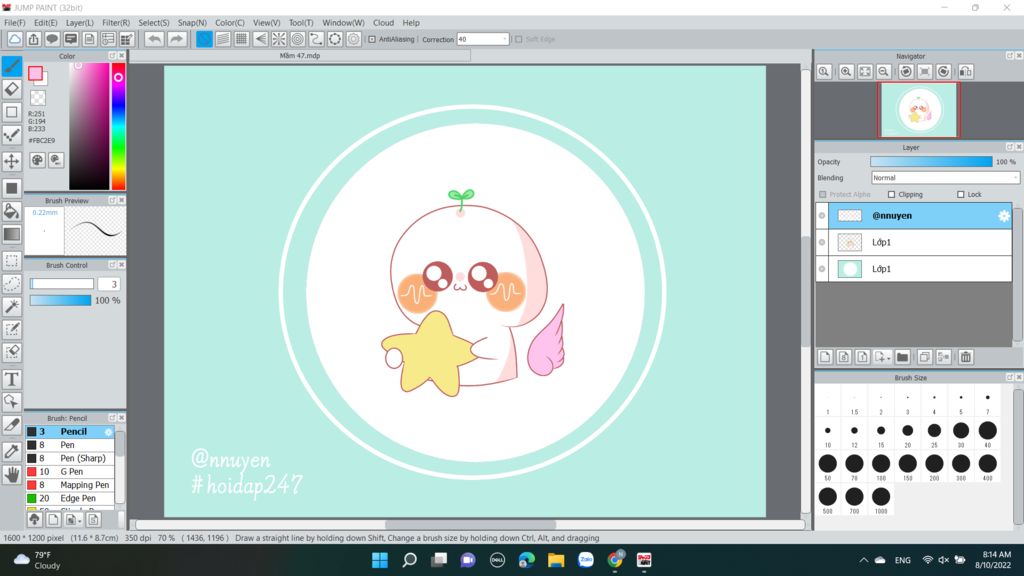Open Microsoft Edge from the taskbar
This screenshot has height=576, width=1024.
pyautogui.click(x=526, y=560)
